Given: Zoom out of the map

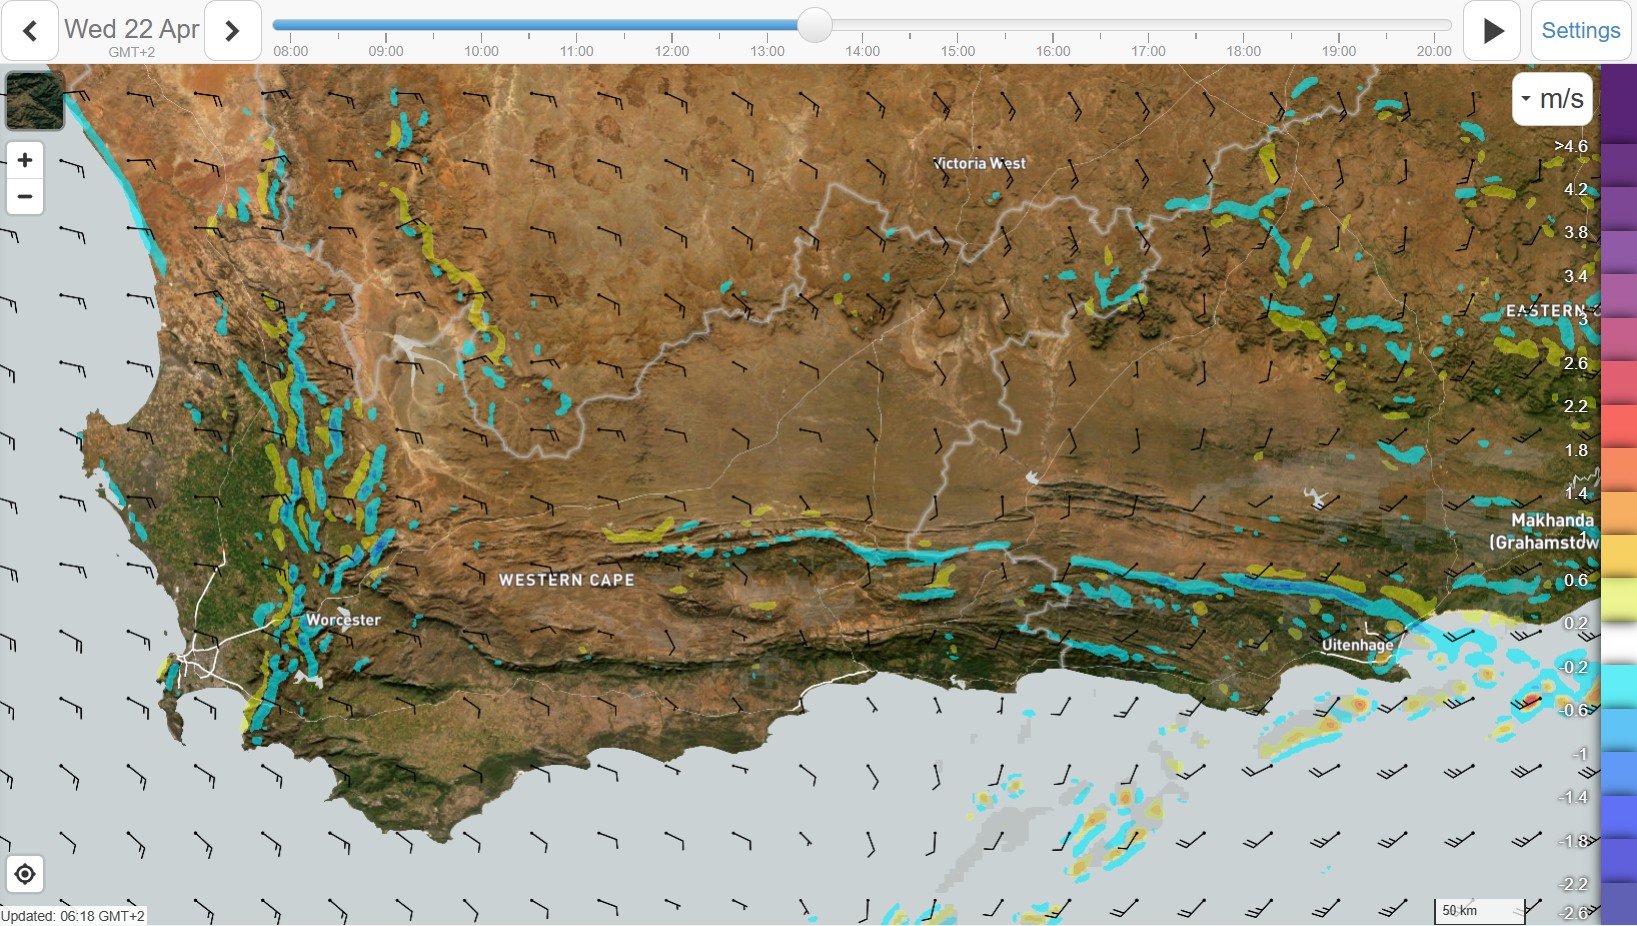Looking at the screenshot, I should pyautogui.click(x=25, y=197).
